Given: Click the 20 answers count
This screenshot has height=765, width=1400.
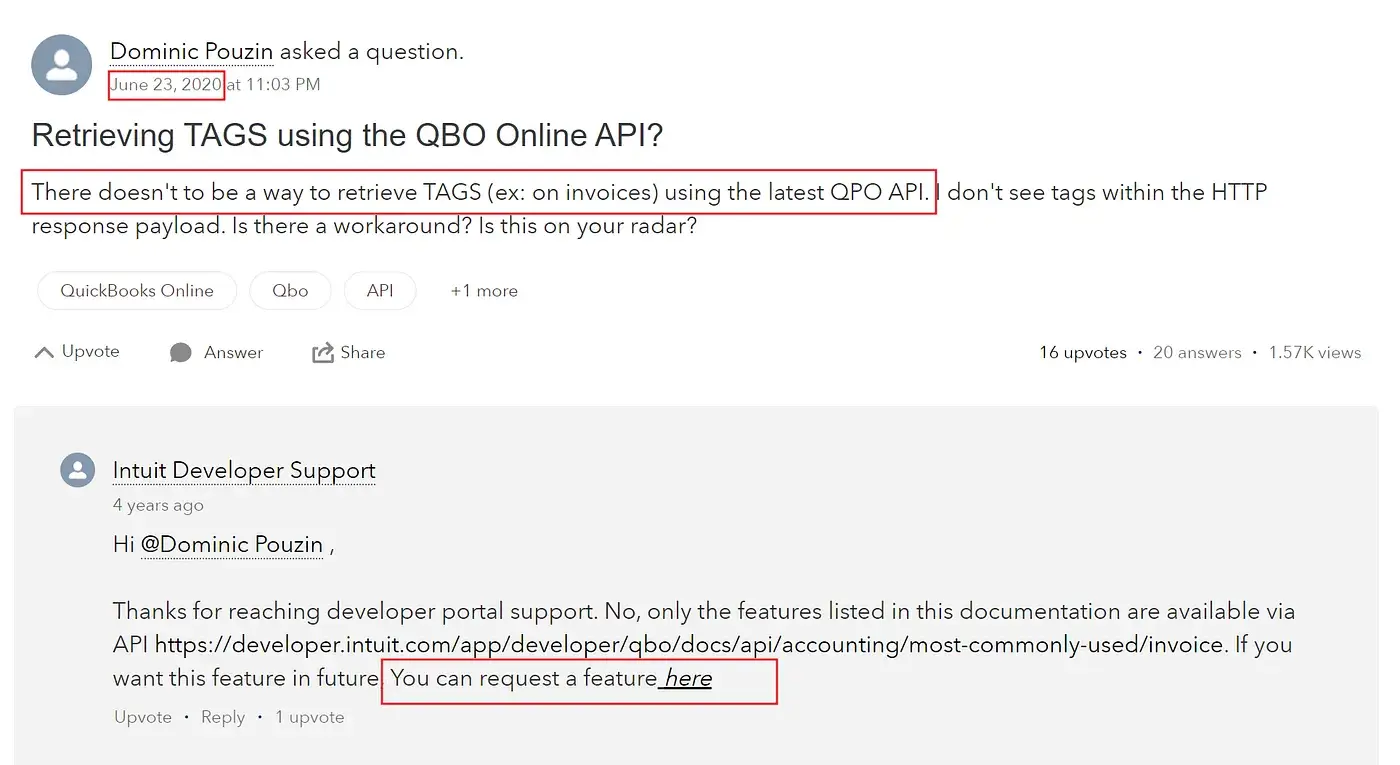Looking at the screenshot, I should point(1197,353).
